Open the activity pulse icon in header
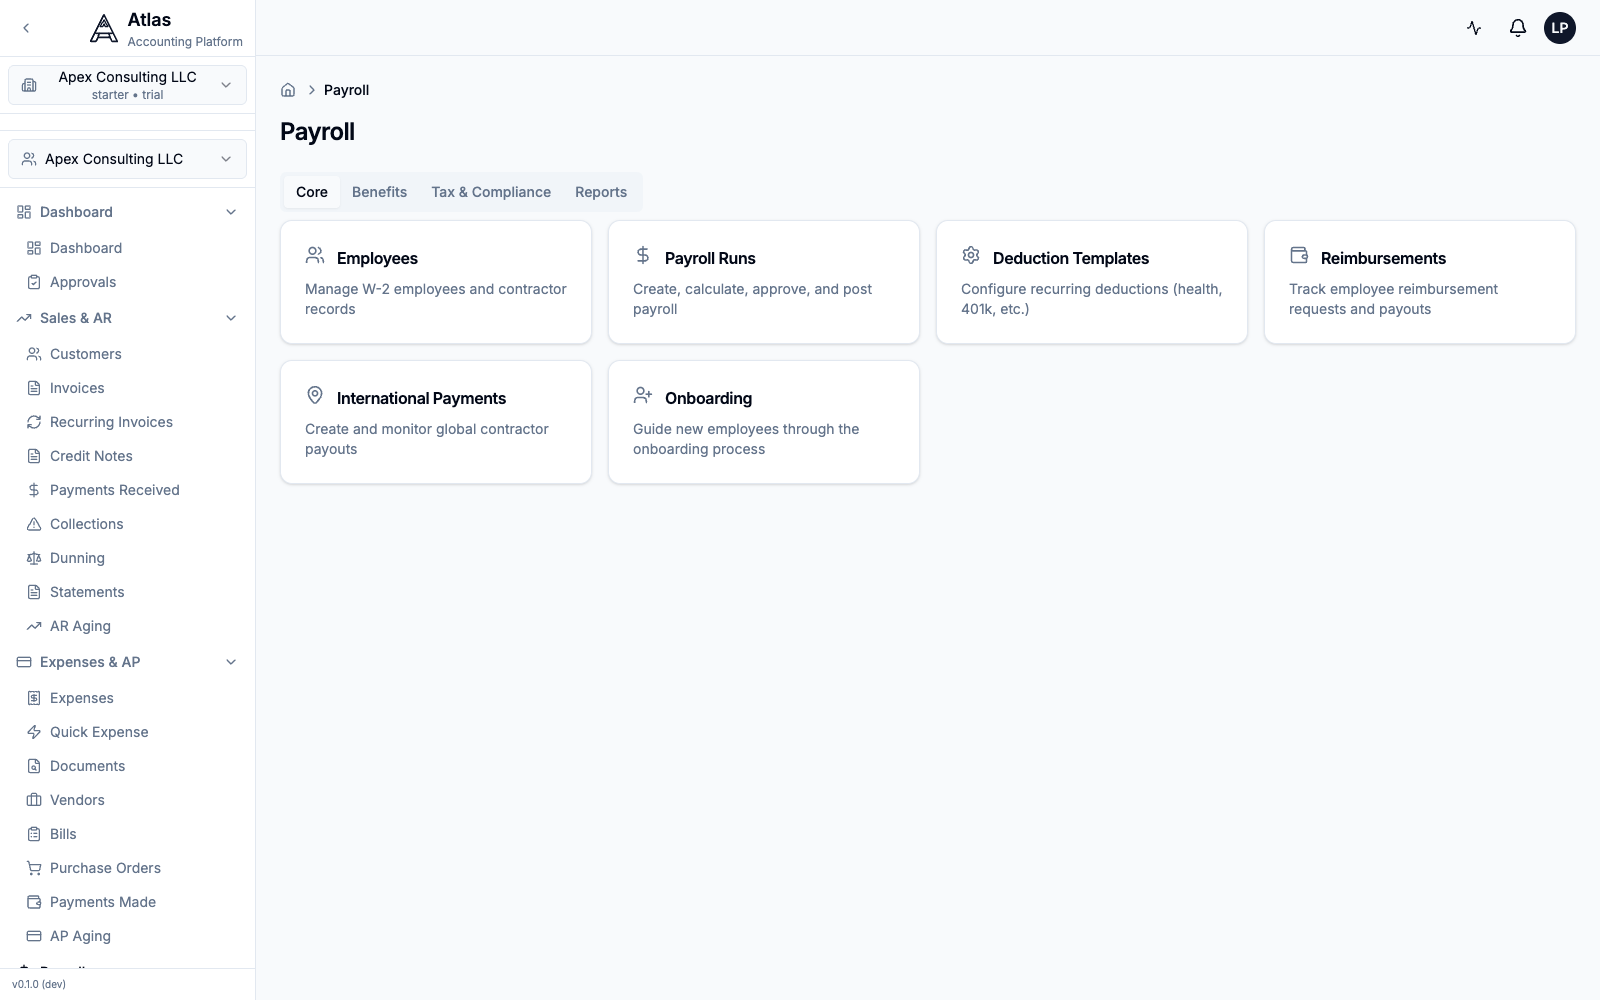The image size is (1600, 1000). pyautogui.click(x=1474, y=28)
